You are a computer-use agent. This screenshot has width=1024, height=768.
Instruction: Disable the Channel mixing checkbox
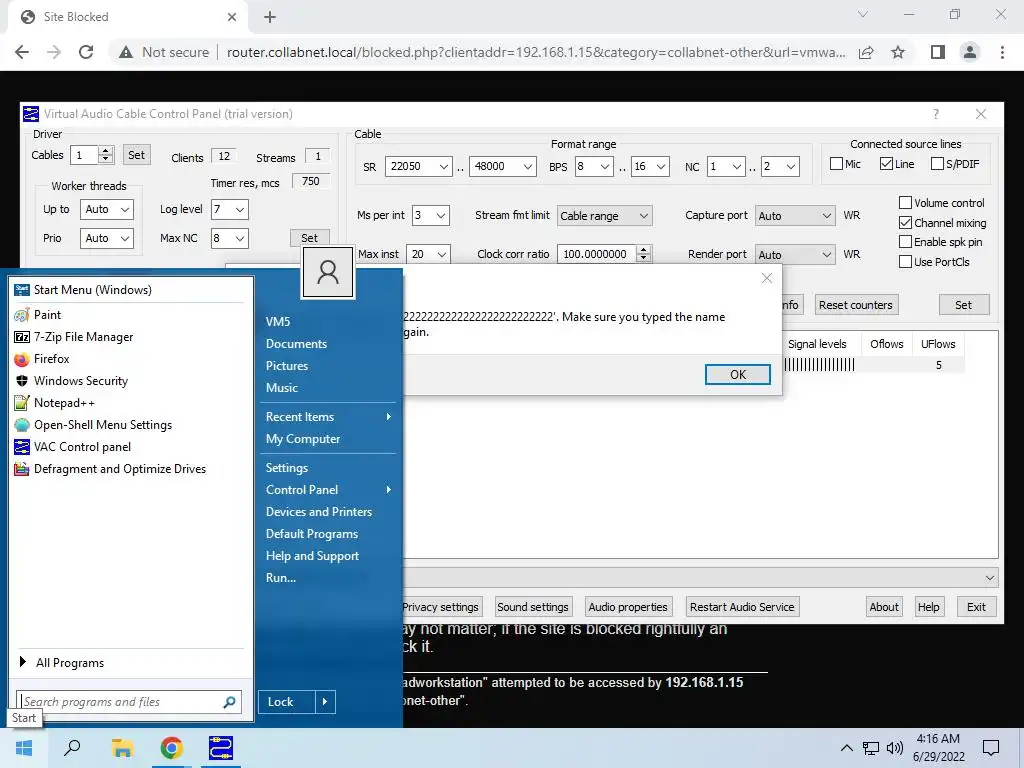click(905, 223)
